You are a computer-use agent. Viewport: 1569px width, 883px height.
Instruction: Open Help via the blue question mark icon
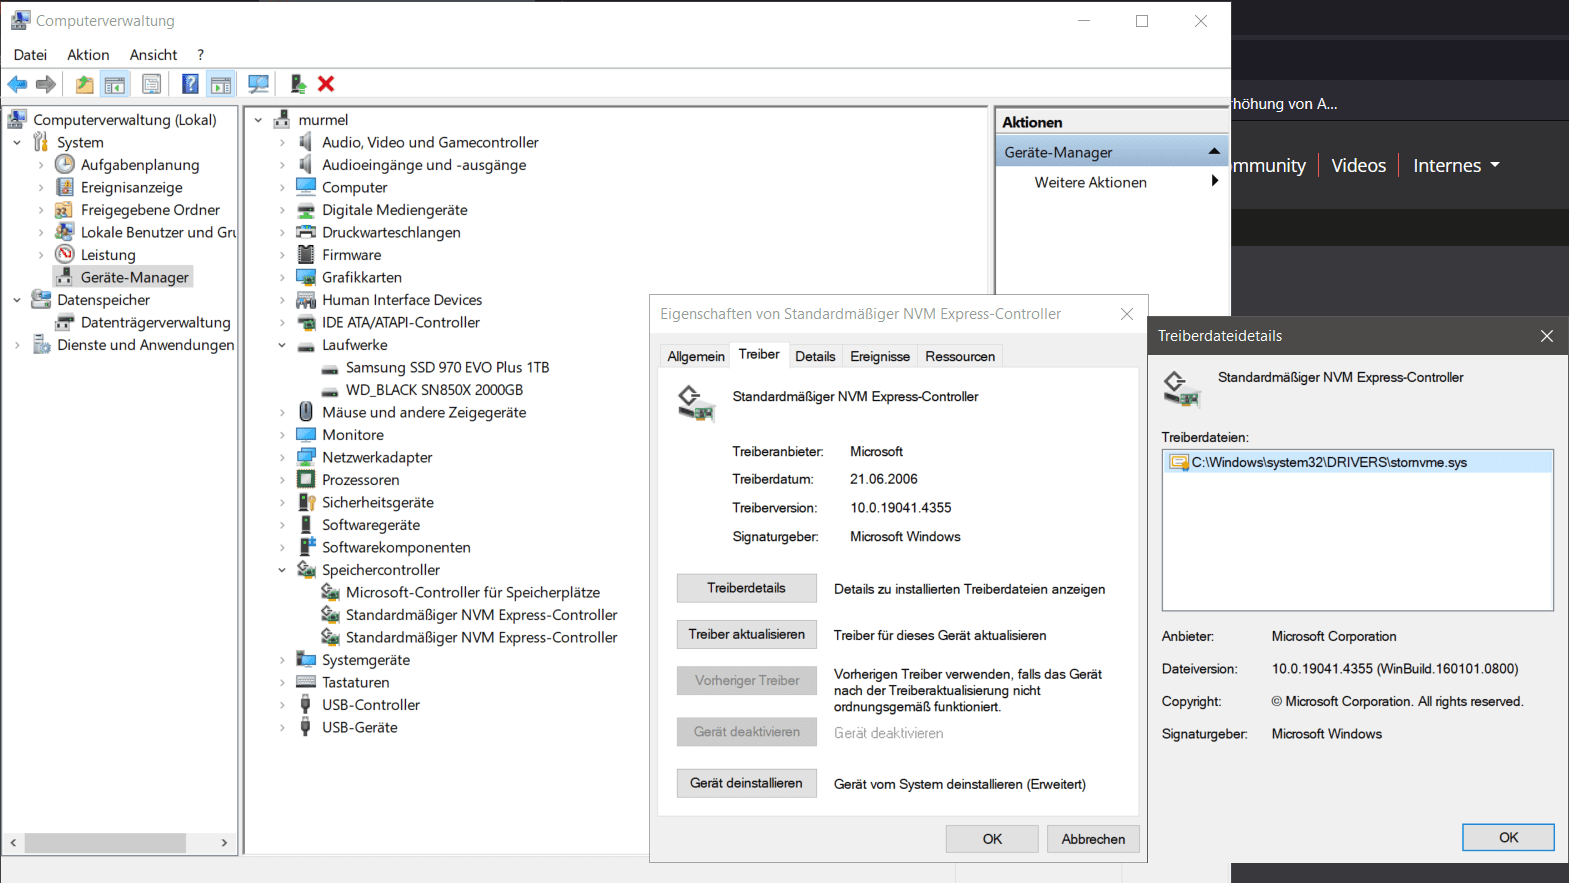(x=190, y=84)
